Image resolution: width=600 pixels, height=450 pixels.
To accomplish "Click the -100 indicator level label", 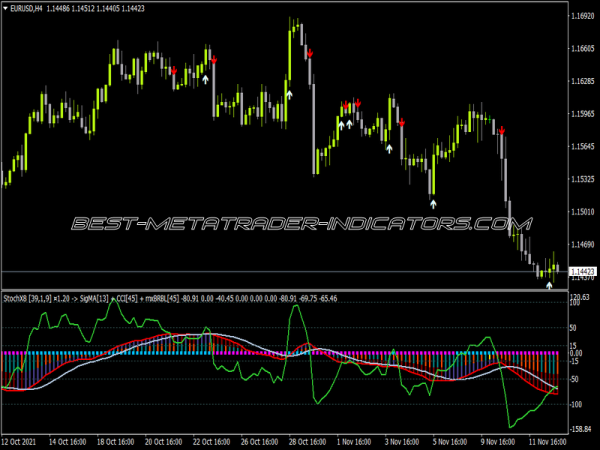I will (x=577, y=404).
